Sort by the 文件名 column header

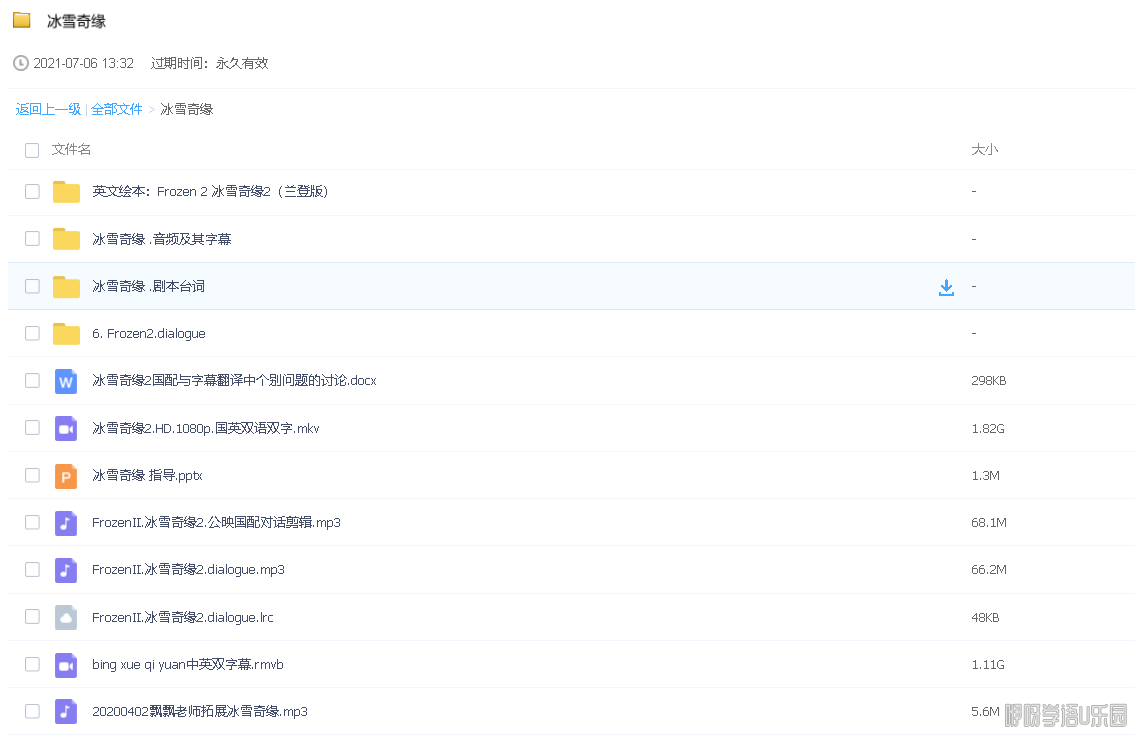coord(72,150)
